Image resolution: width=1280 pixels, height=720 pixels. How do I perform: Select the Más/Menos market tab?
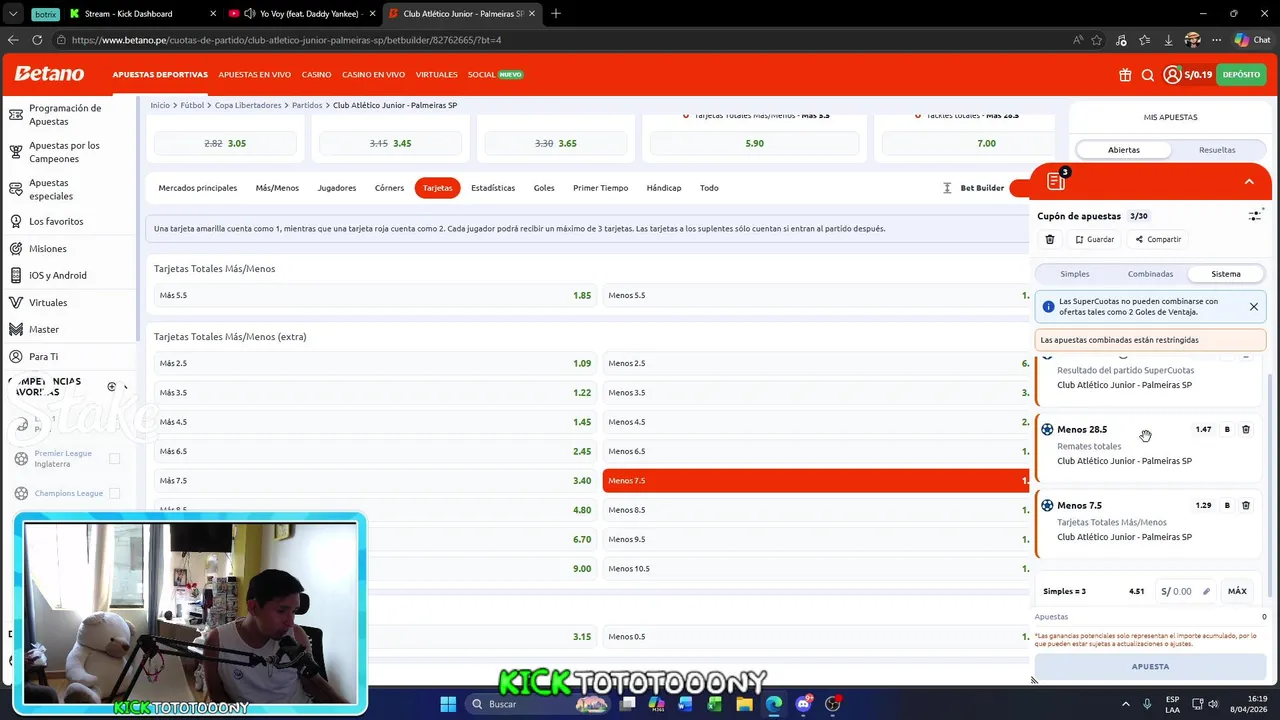coord(277,188)
